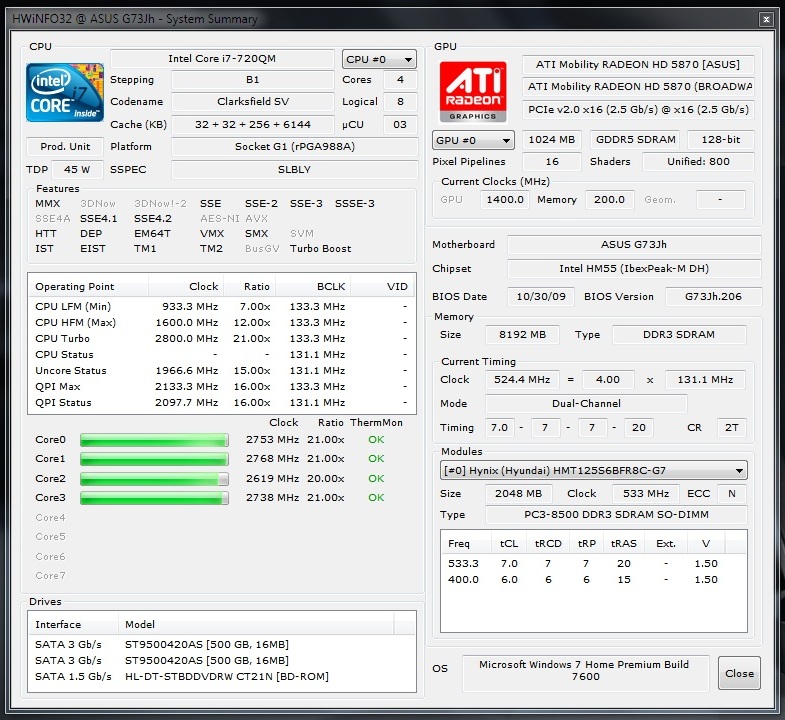Click the Turbo Boost feature label
785x720 pixels.
[x=320, y=249]
